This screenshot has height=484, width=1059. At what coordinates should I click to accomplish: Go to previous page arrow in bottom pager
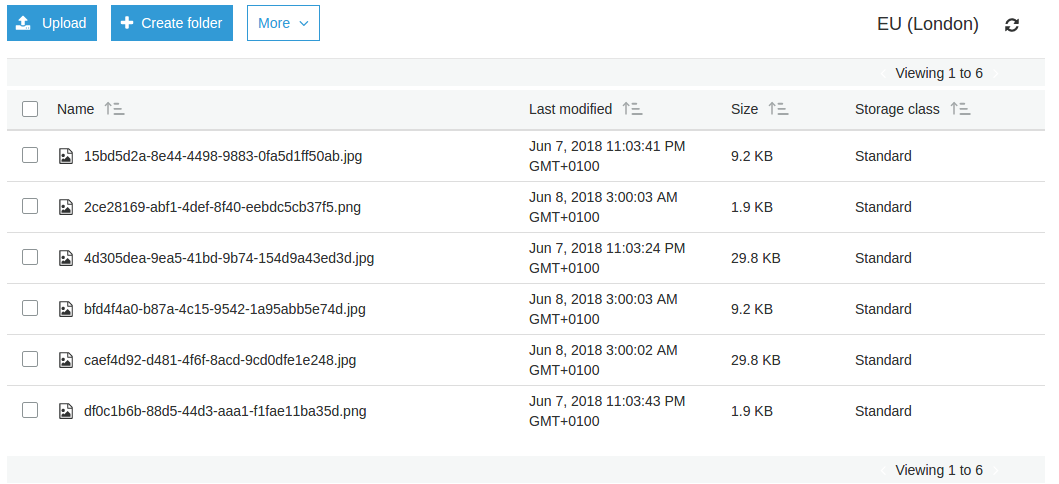pos(883,470)
